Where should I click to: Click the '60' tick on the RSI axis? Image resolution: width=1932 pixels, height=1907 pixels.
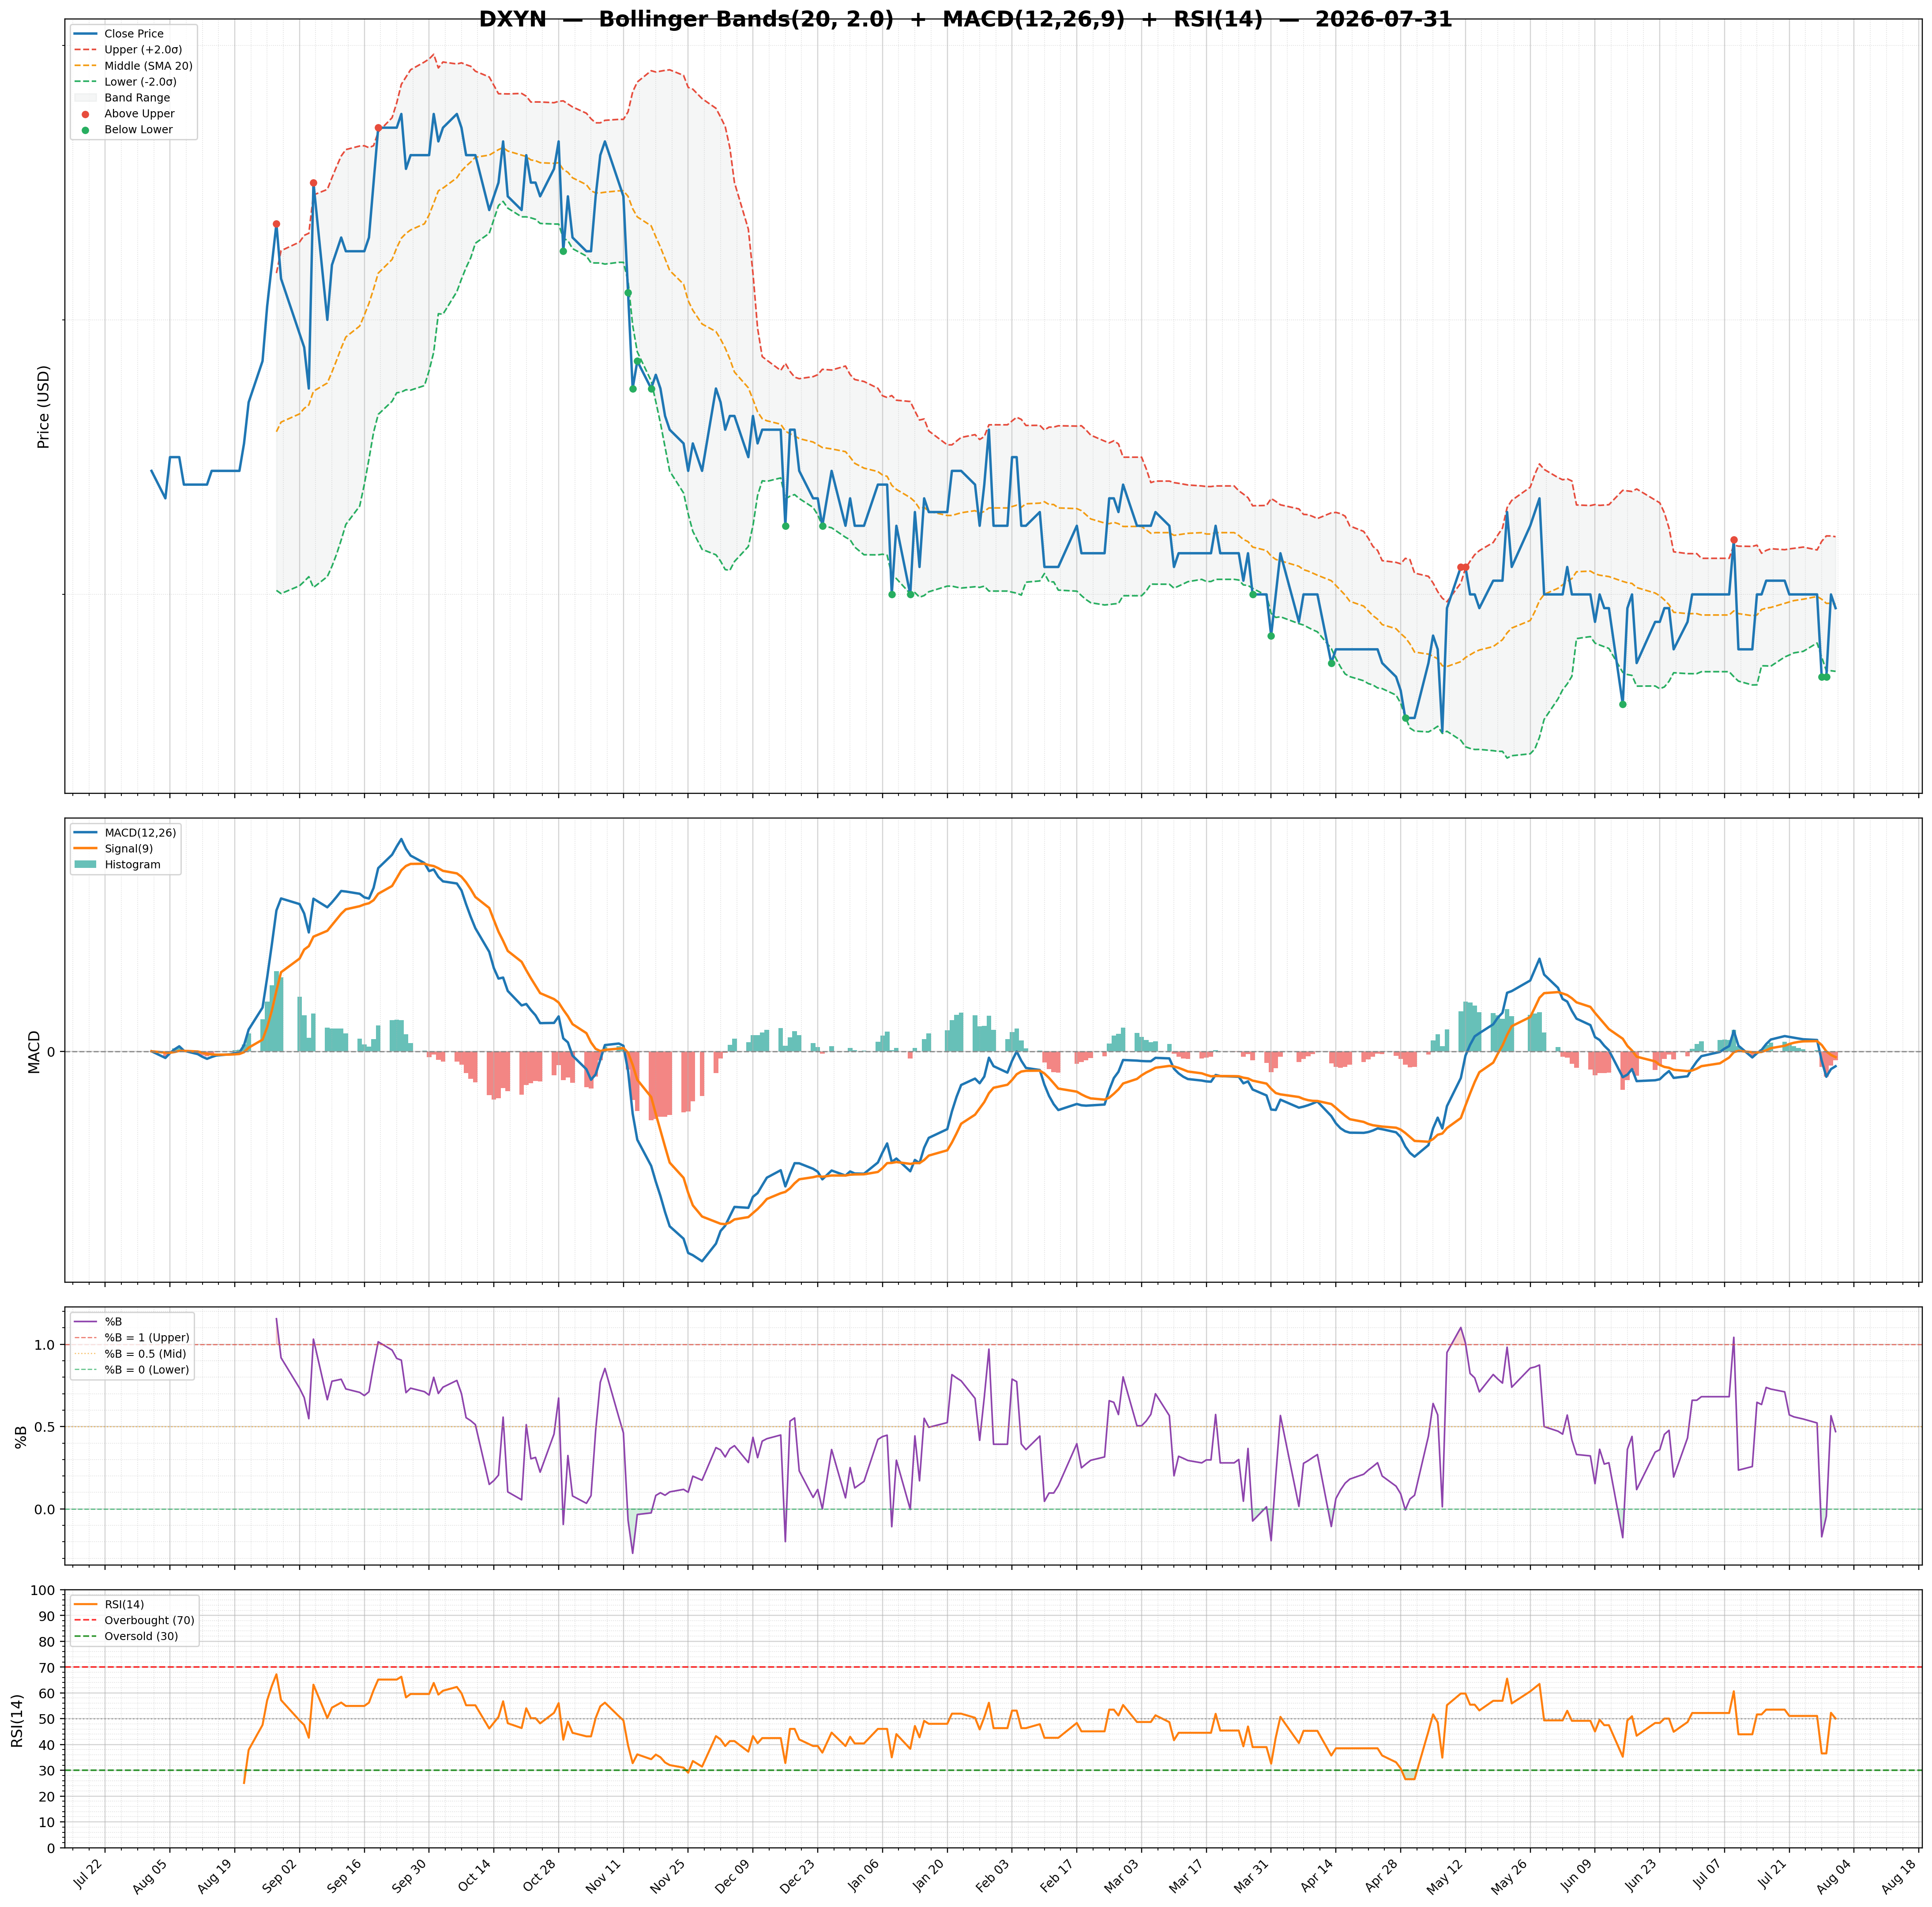(x=47, y=1694)
